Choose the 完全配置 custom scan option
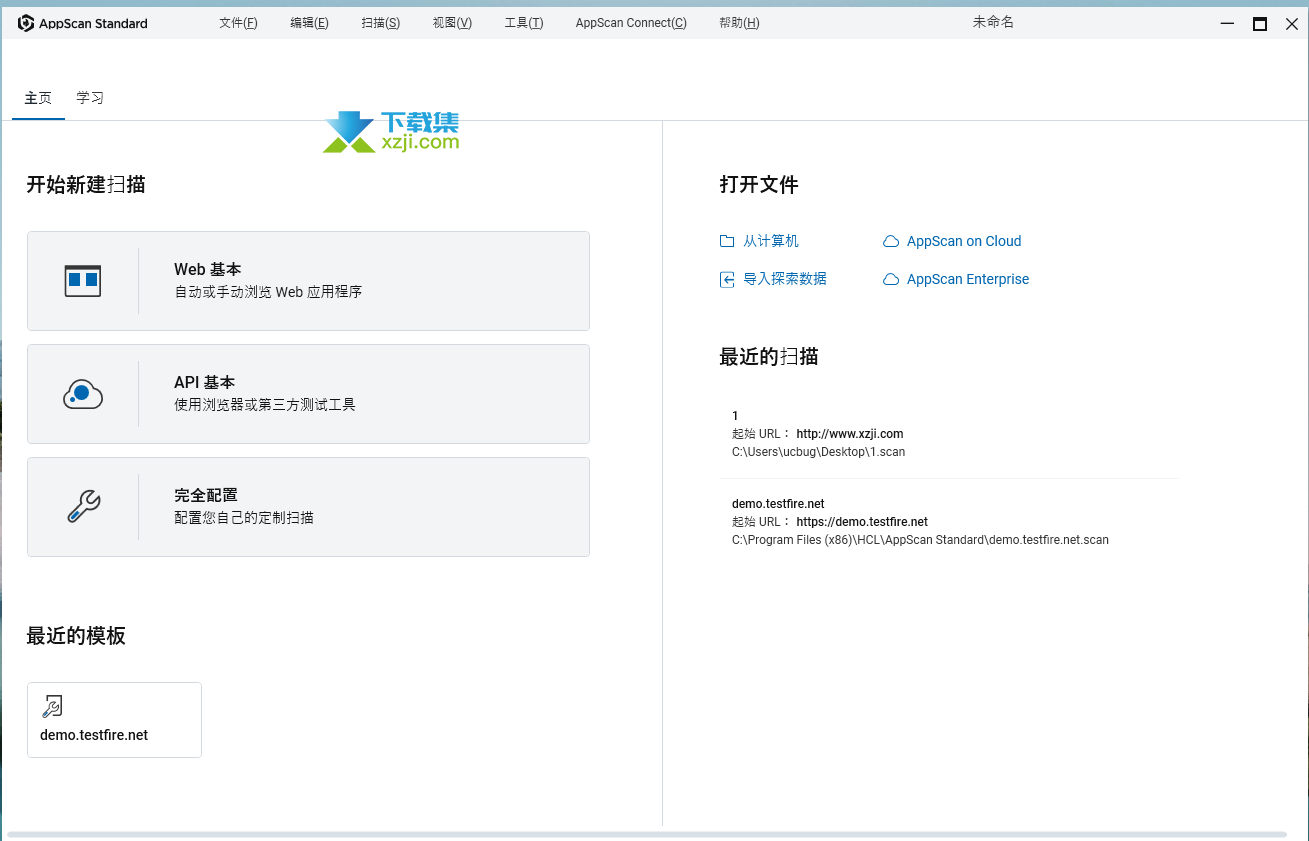This screenshot has width=1309, height=841. coord(308,507)
